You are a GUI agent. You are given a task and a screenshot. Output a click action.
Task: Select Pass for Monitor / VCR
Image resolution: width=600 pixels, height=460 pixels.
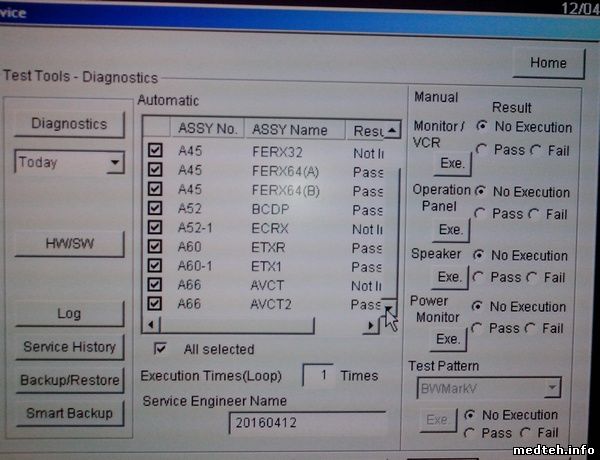482,149
